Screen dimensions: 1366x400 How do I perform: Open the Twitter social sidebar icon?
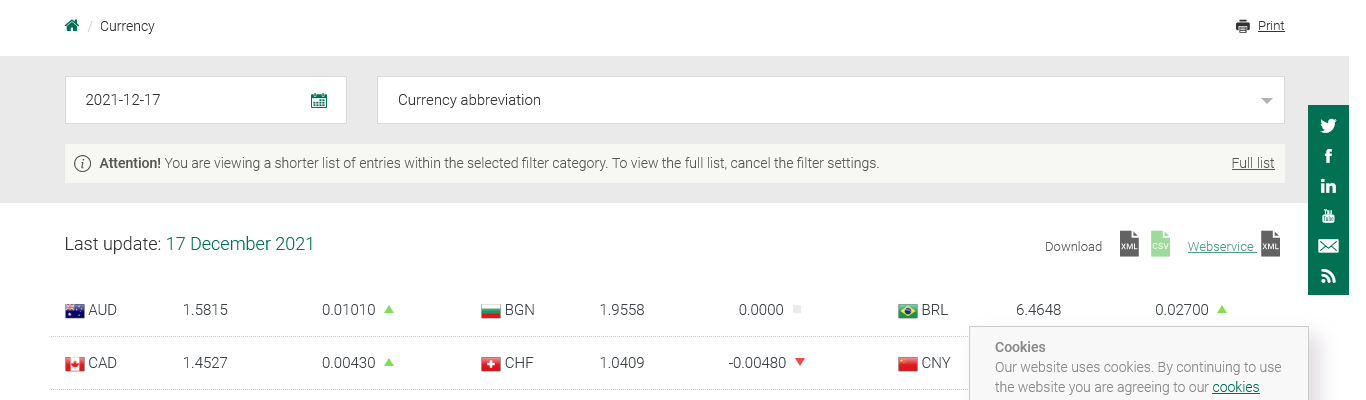pyautogui.click(x=1328, y=126)
